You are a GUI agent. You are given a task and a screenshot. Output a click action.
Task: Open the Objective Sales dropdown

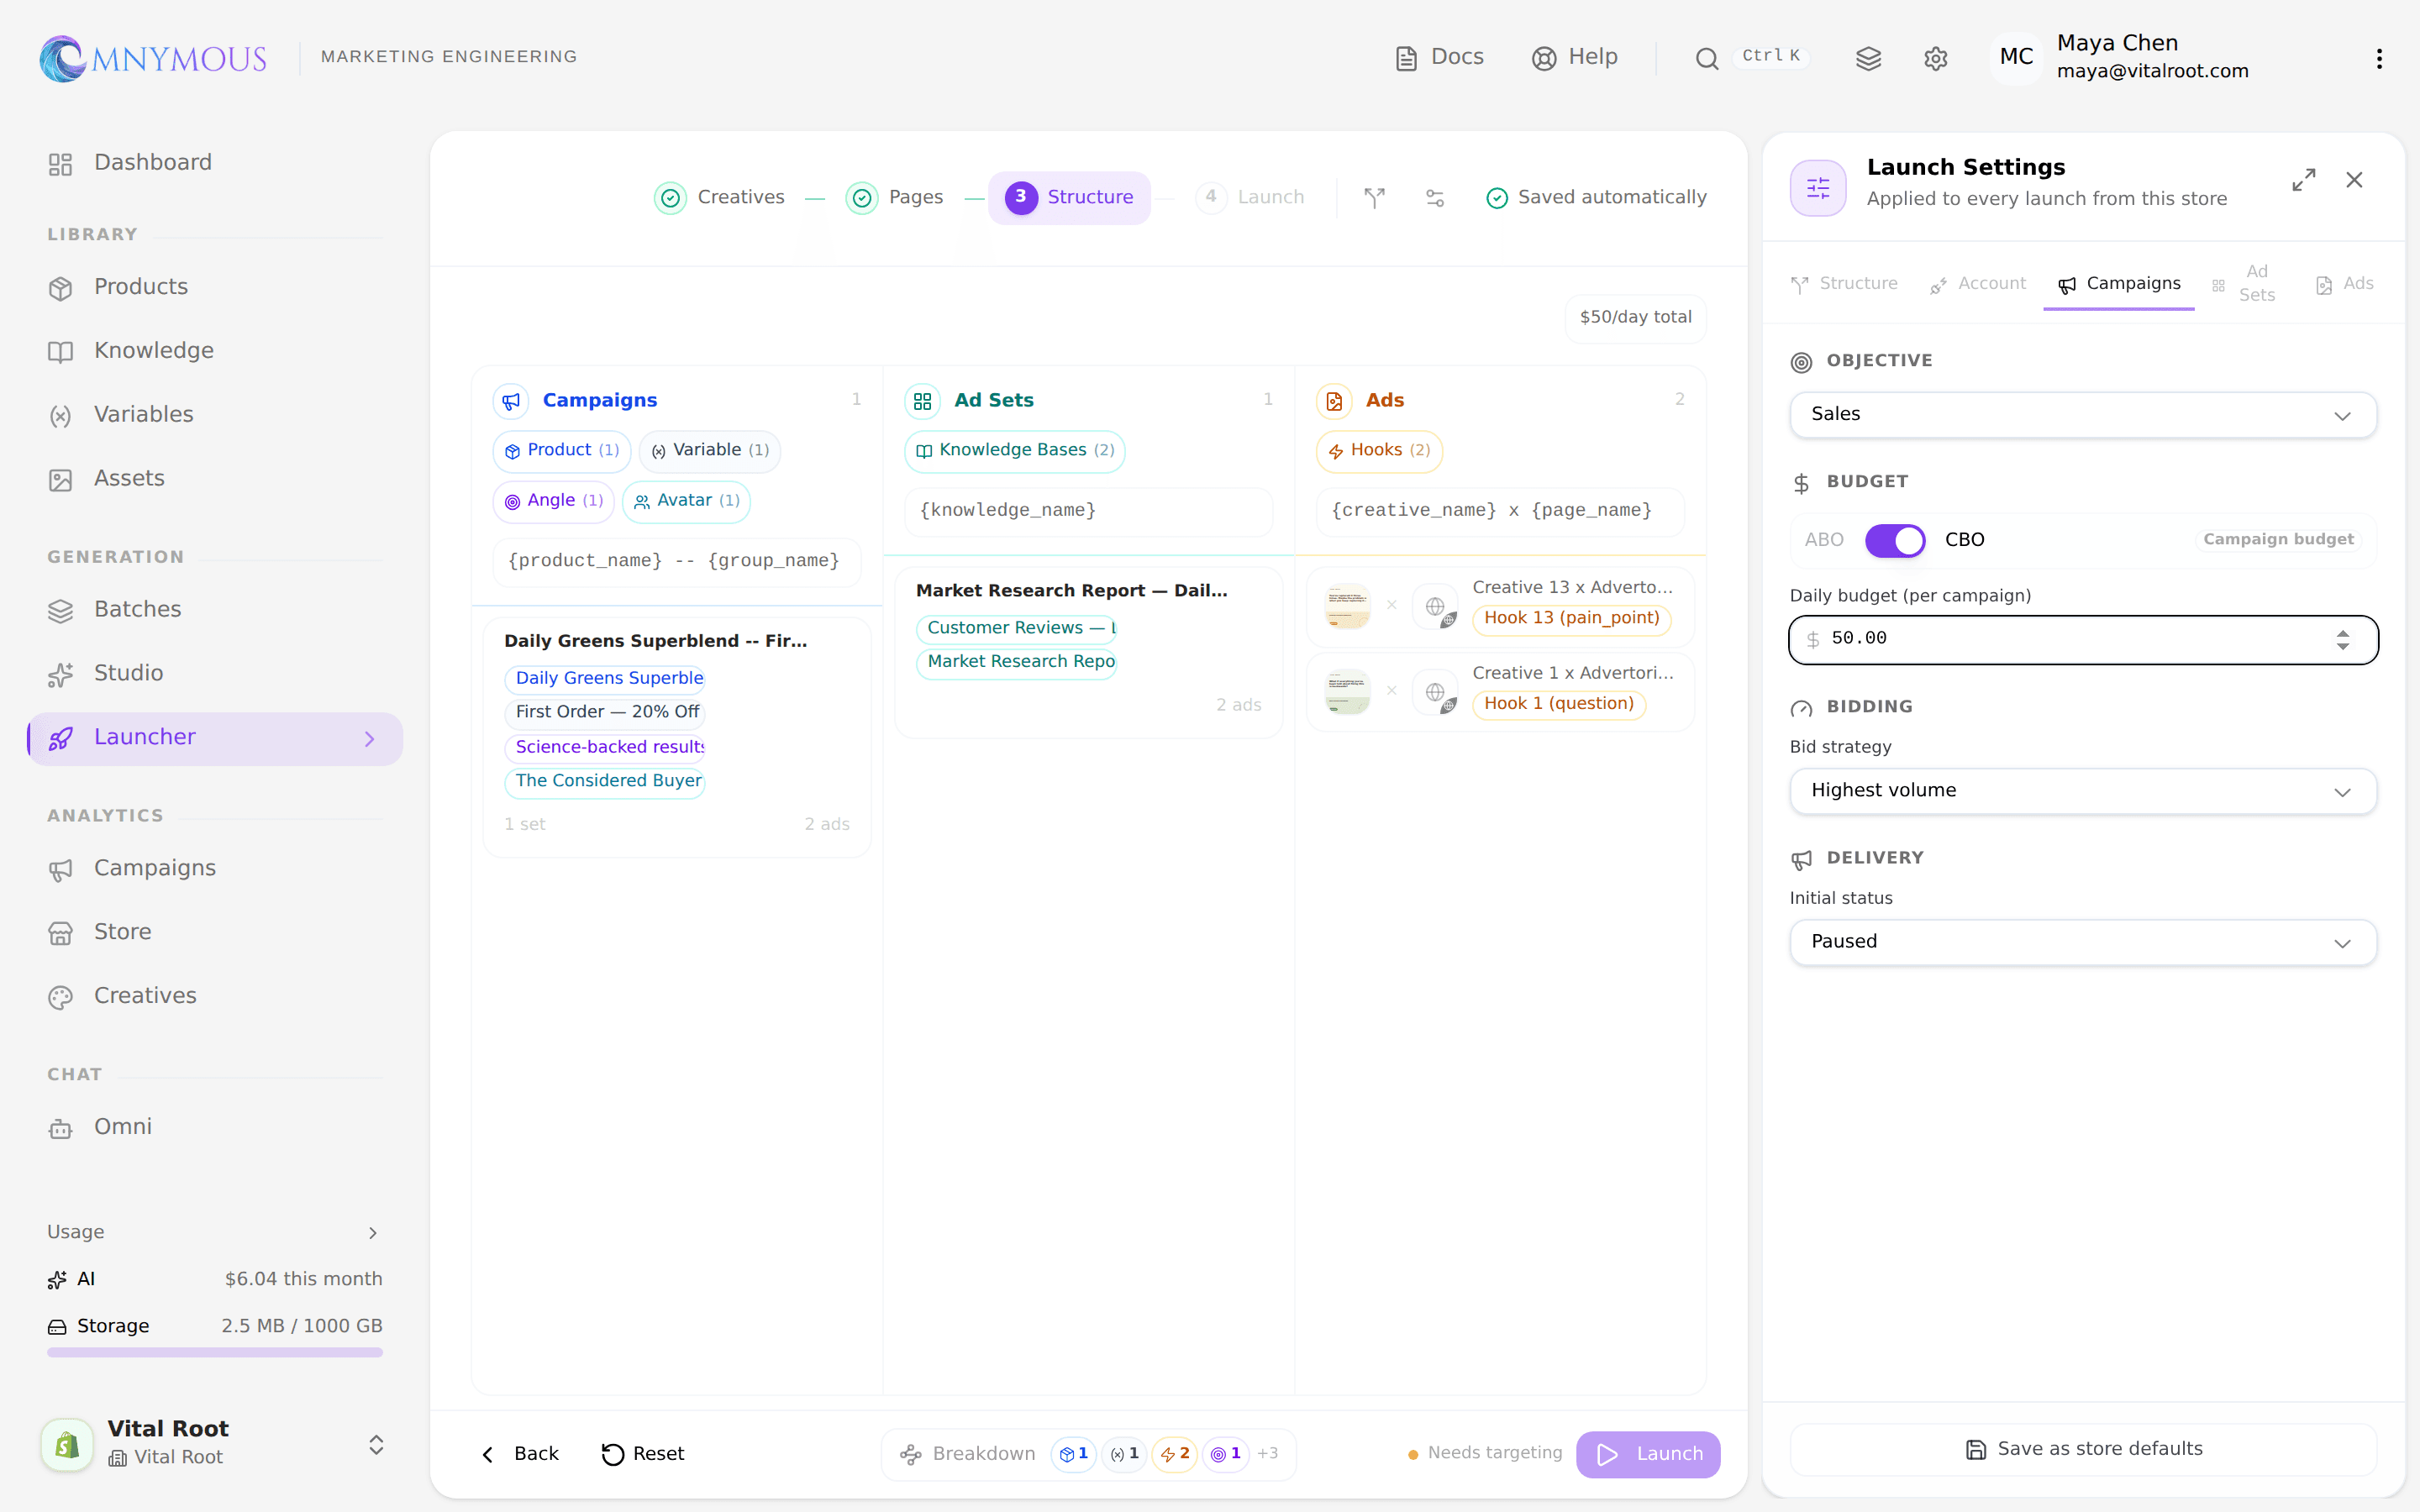[x=2082, y=415]
